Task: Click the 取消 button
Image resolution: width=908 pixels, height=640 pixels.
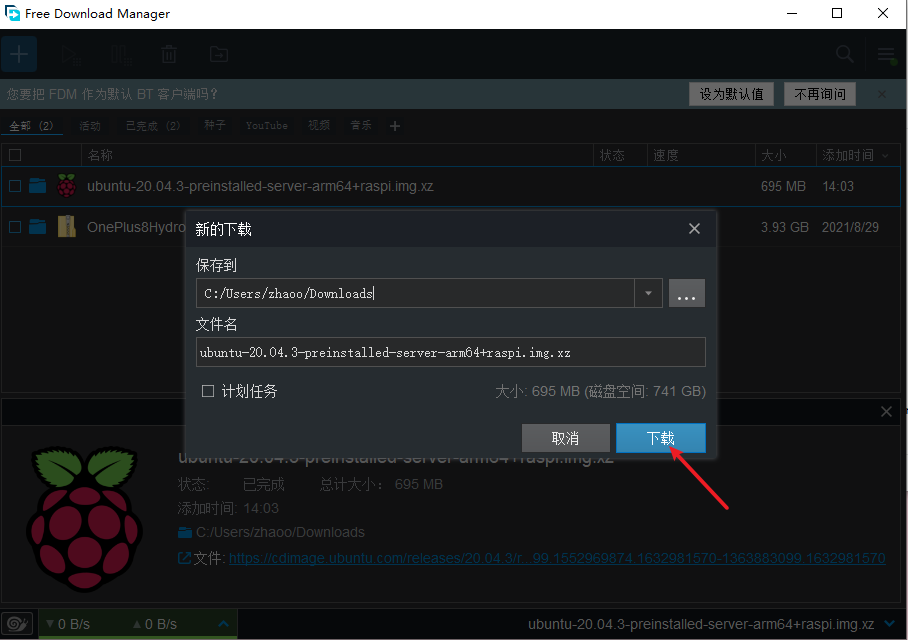Action: click(566, 438)
